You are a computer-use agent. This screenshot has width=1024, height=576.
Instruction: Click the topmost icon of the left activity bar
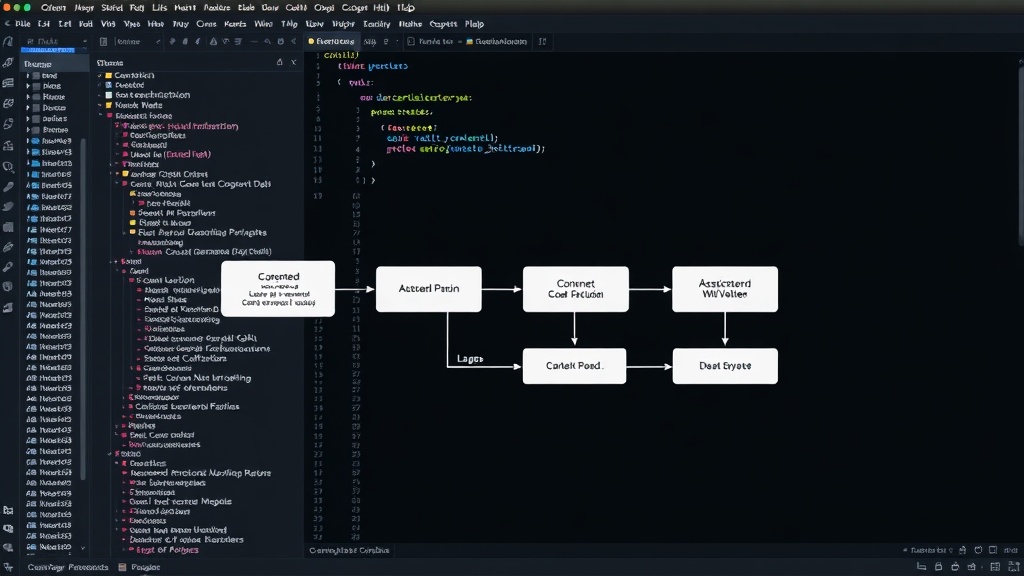pos(8,42)
